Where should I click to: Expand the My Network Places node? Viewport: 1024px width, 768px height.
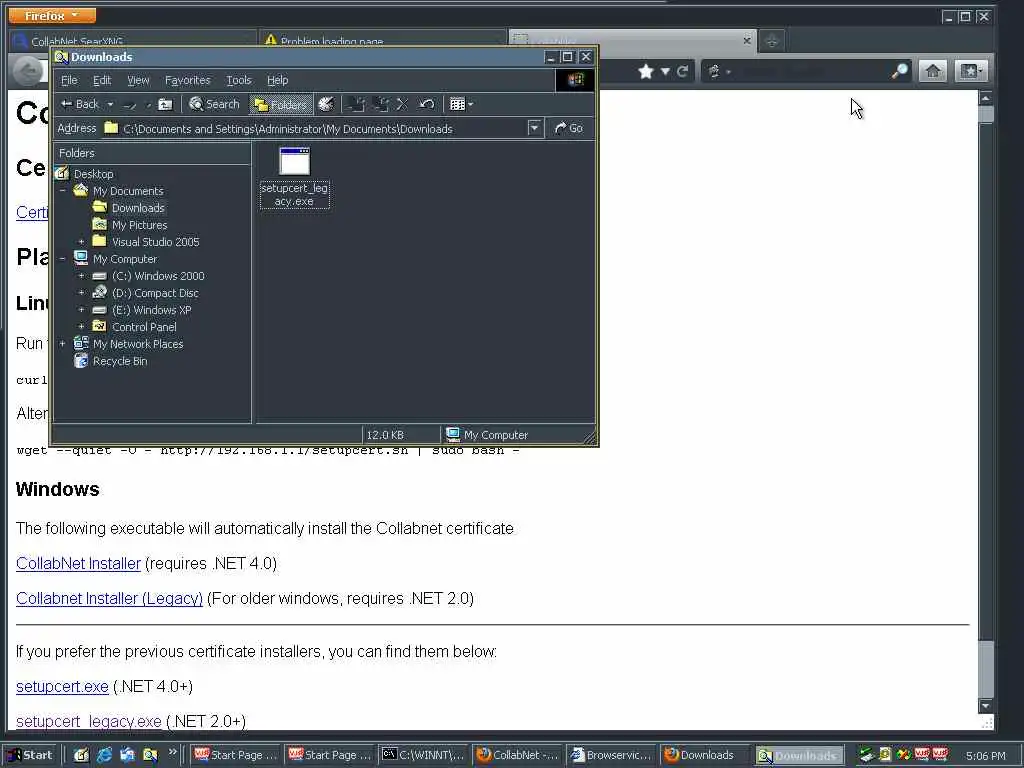point(63,344)
